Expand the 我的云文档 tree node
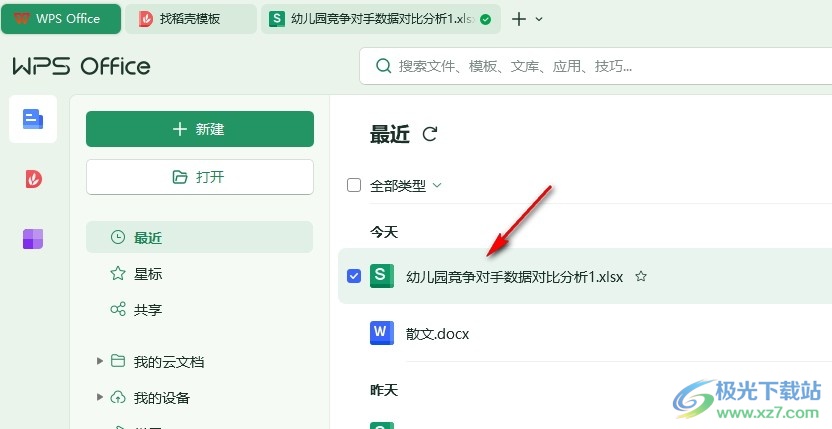This screenshot has height=429, width=832. point(99,361)
